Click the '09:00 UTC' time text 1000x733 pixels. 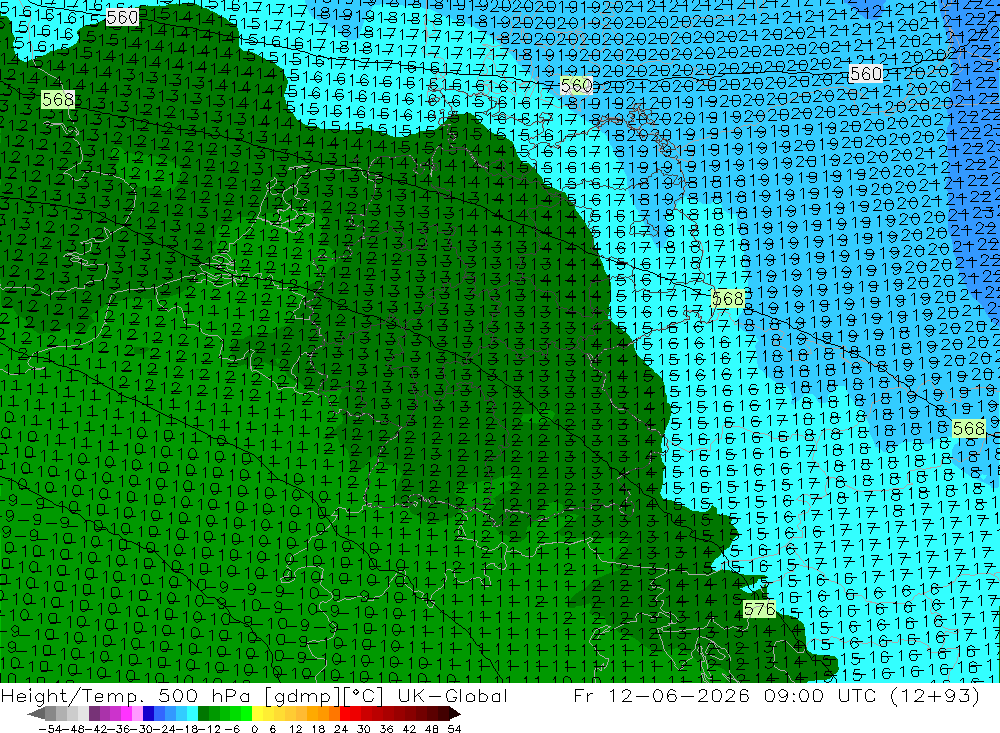[x=818, y=695]
